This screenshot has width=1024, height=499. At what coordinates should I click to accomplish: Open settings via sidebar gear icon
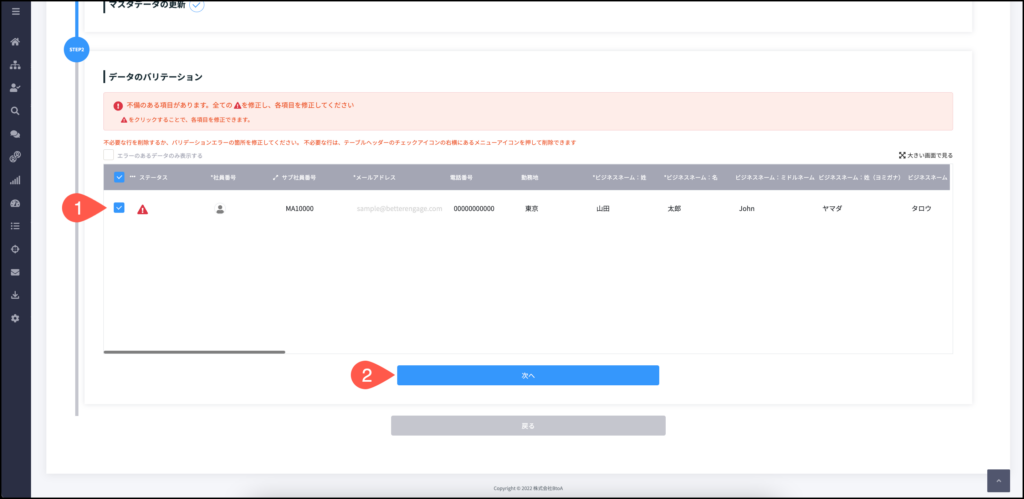click(x=16, y=318)
